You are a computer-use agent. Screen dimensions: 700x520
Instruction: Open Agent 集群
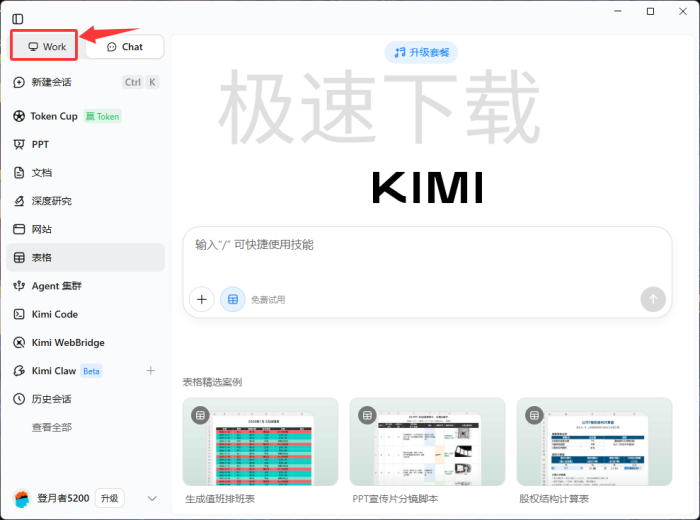(x=86, y=286)
